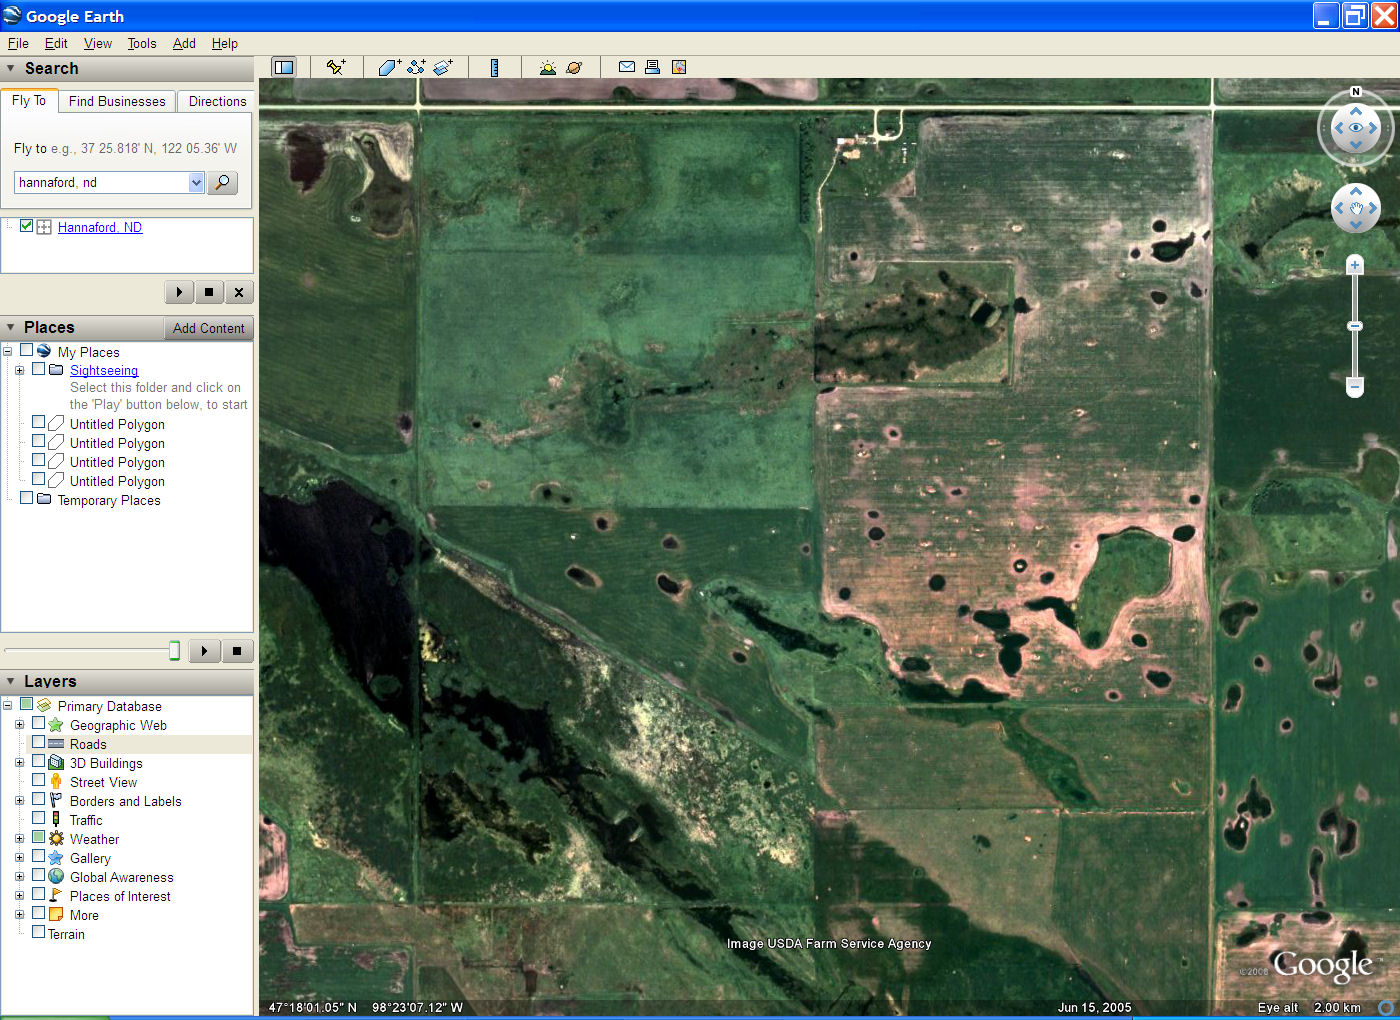Expand the More layer node

click(19, 915)
